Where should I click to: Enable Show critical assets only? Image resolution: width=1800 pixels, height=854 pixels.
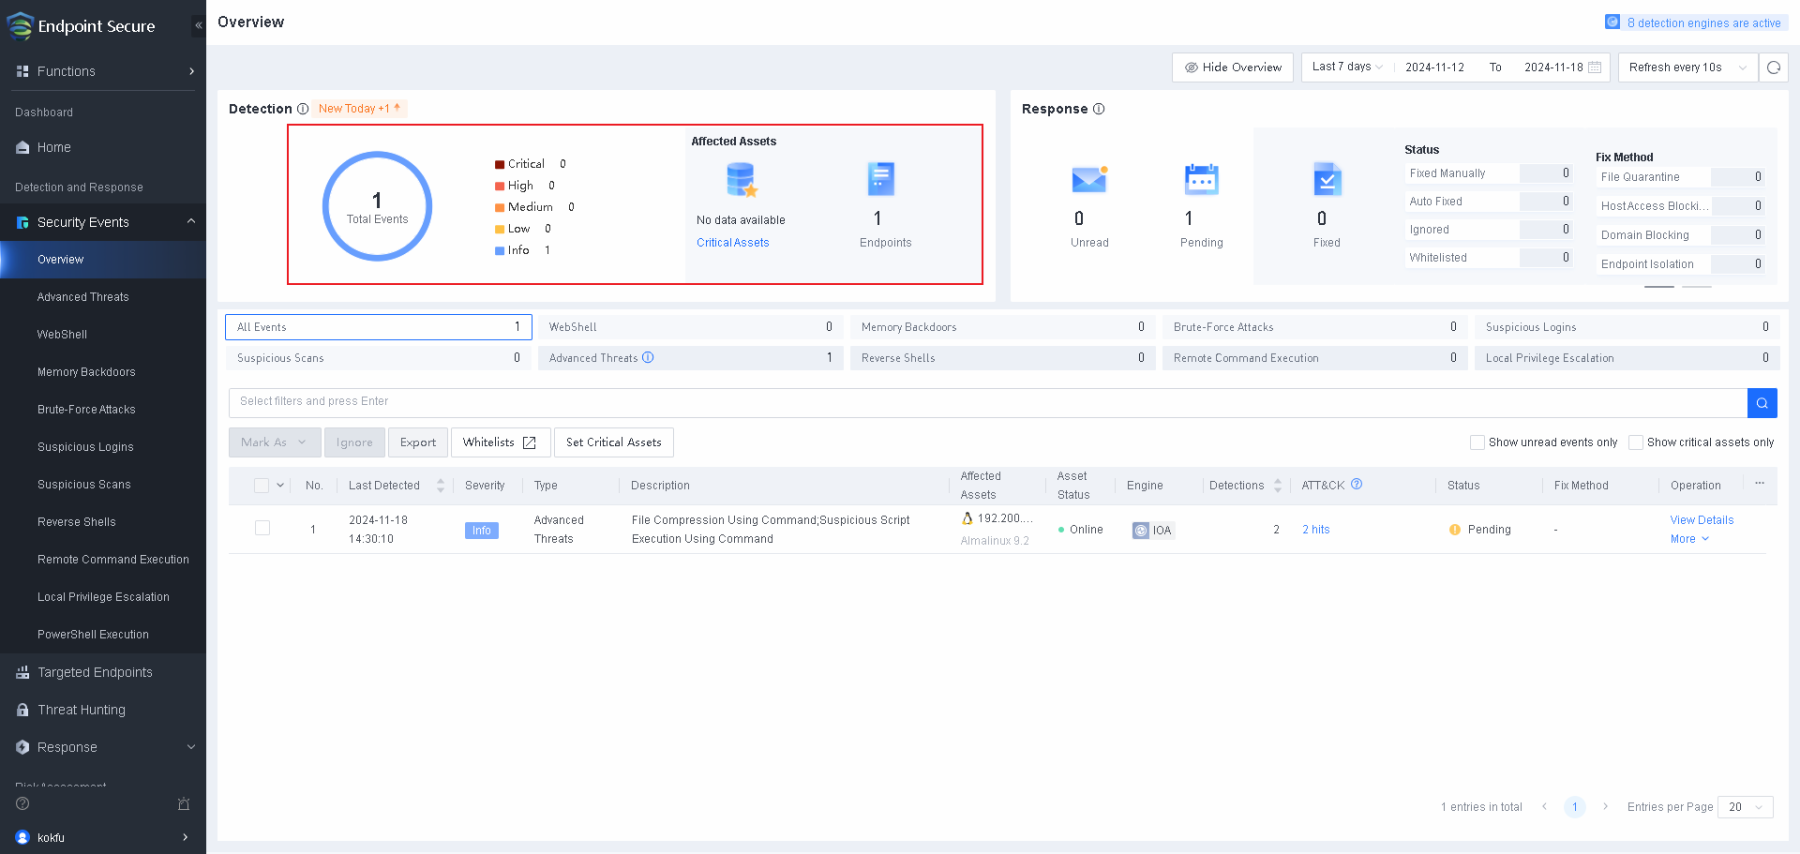pos(1635,442)
